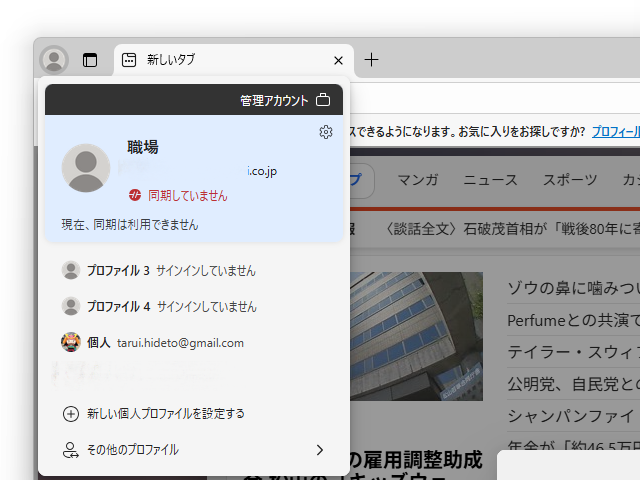The image size is (640, 480).
Task: Click the プロフィール link in info bar
Action: 616,131
